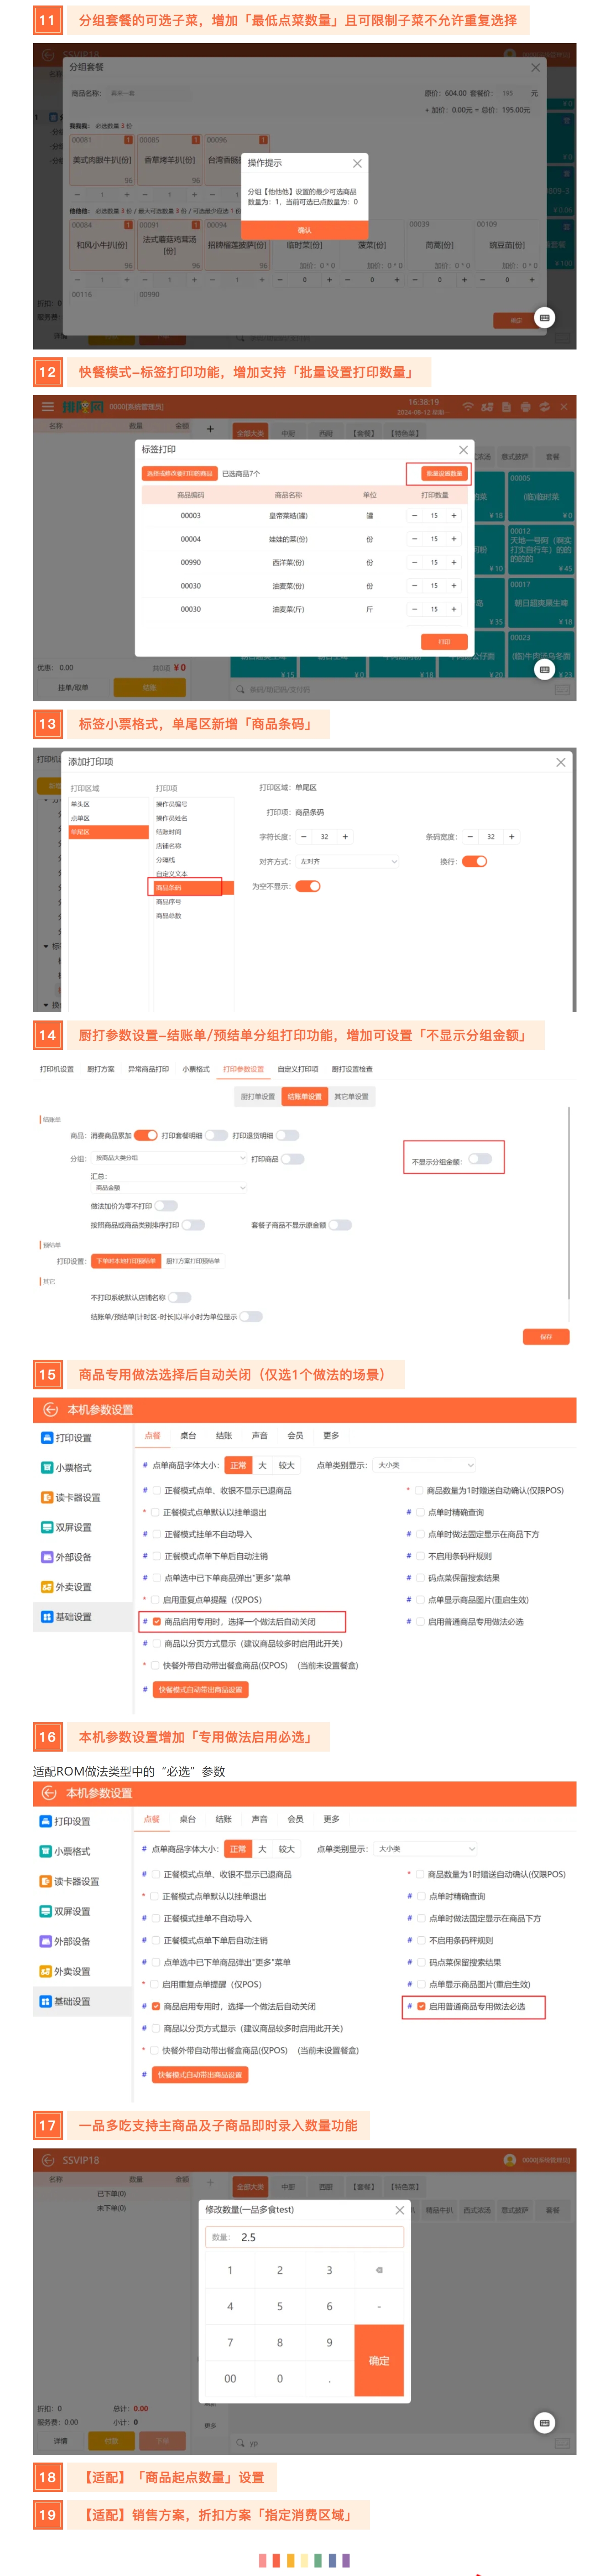
Task: Close the 标签打印 dialog
Action: 463,450
